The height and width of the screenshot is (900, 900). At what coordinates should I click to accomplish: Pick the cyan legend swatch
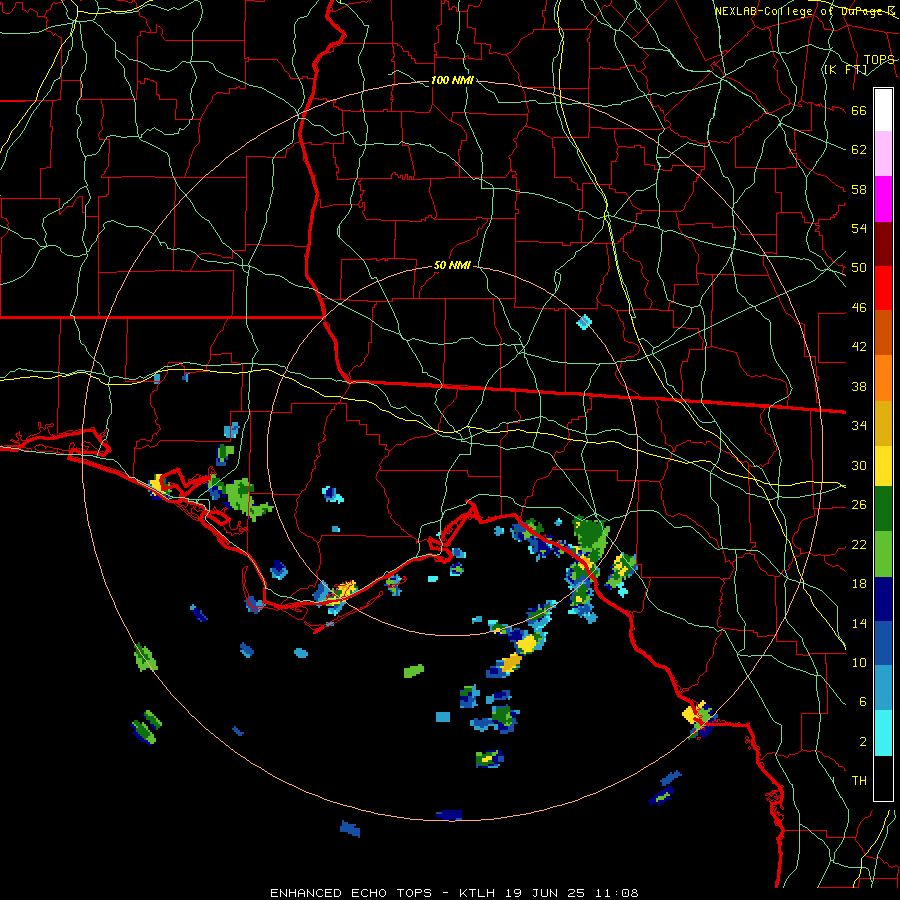[x=883, y=733]
